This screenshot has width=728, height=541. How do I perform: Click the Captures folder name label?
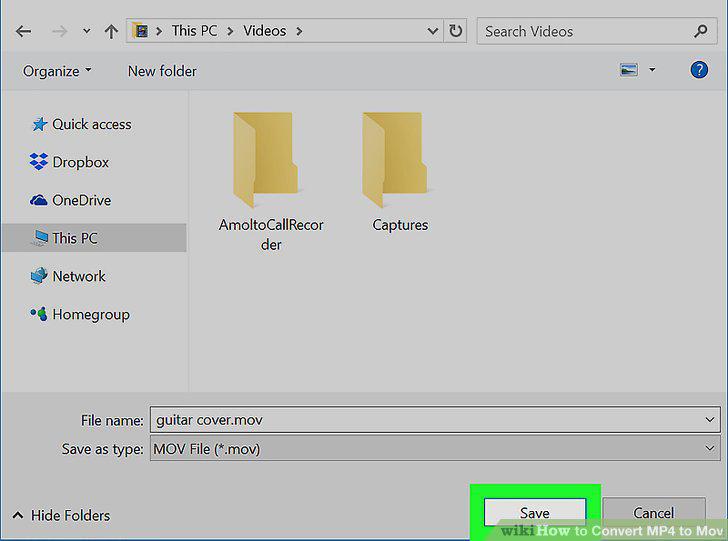coord(400,225)
